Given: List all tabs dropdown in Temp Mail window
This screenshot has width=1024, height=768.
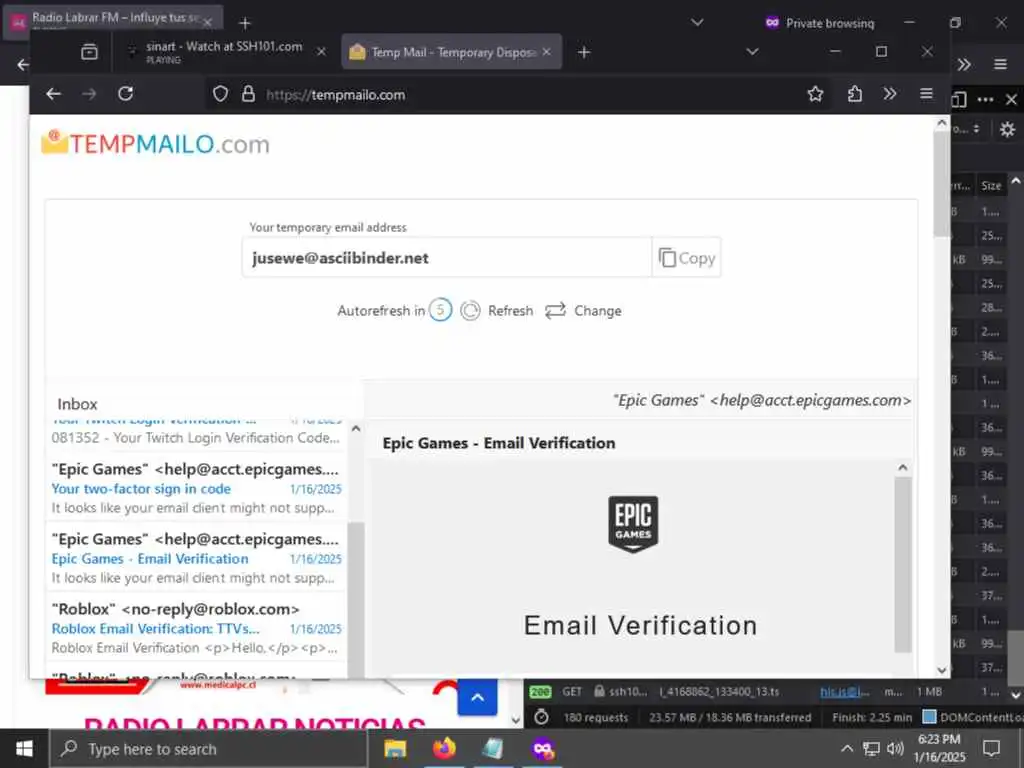Looking at the screenshot, I should [x=752, y=52].
